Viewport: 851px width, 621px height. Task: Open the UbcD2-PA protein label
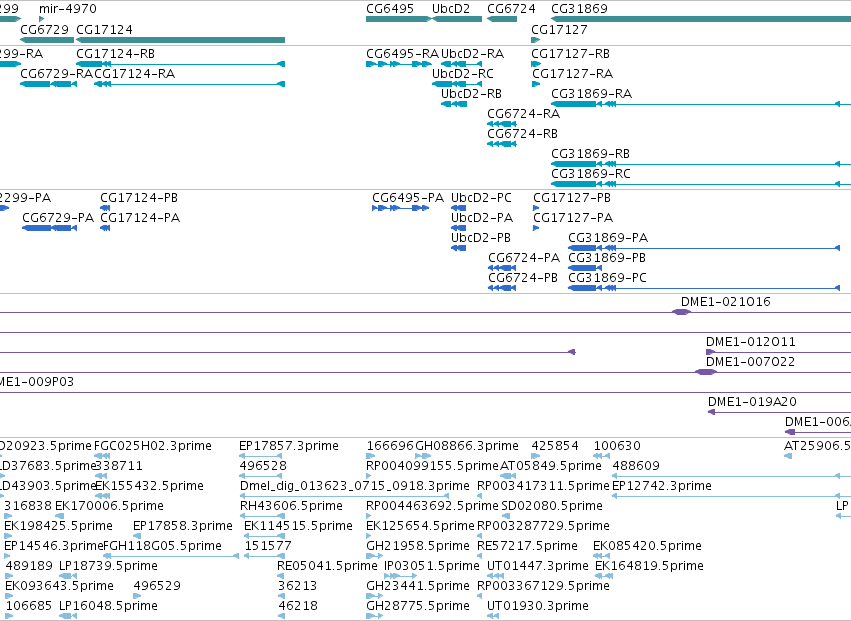pyautogui.click(x=482, y=218)
